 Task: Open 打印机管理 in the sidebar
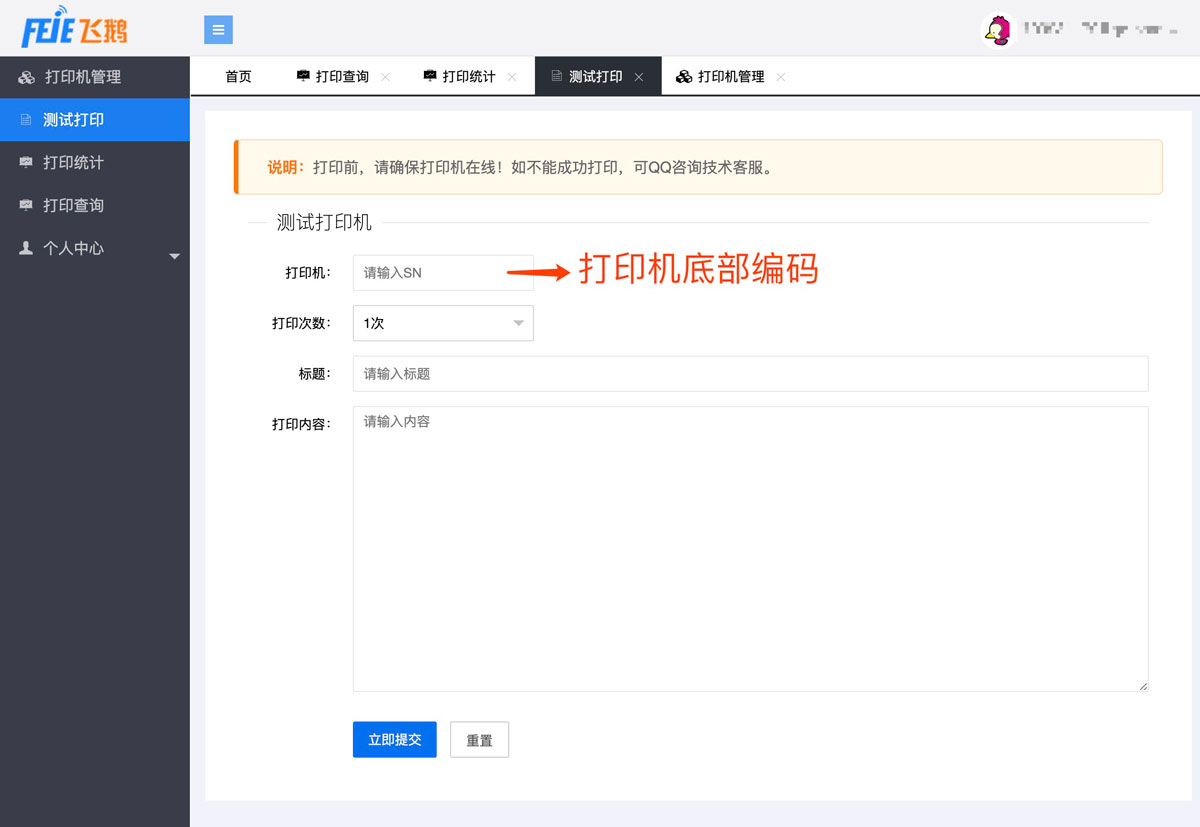coord(82,77)
